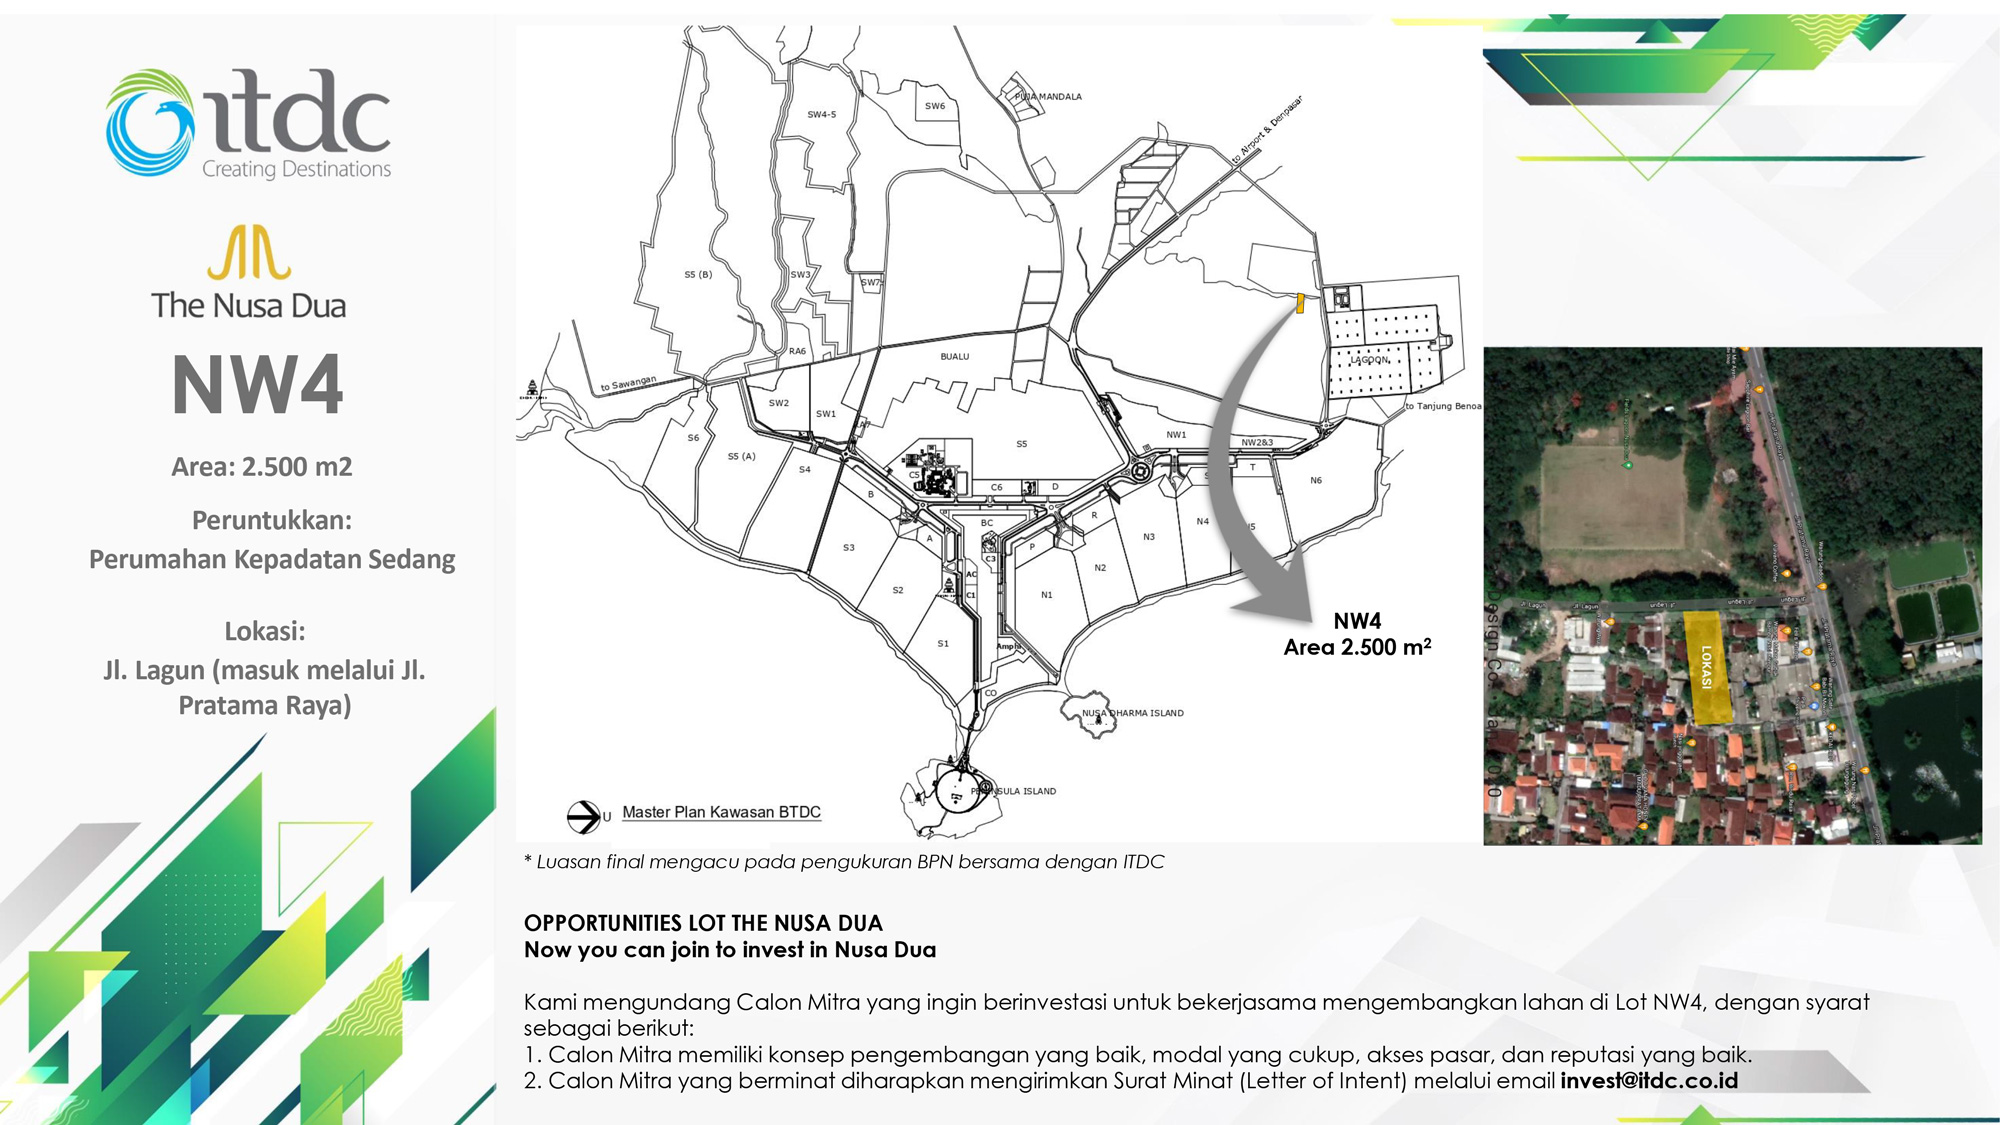Click the golden Nusa Dua emblem
2000x1125 pixels.
coord(249,253)
